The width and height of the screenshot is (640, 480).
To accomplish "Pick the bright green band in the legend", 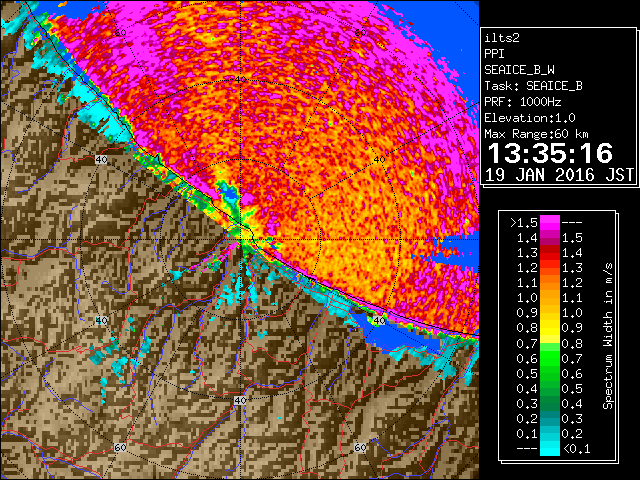I will coord(550,358).
